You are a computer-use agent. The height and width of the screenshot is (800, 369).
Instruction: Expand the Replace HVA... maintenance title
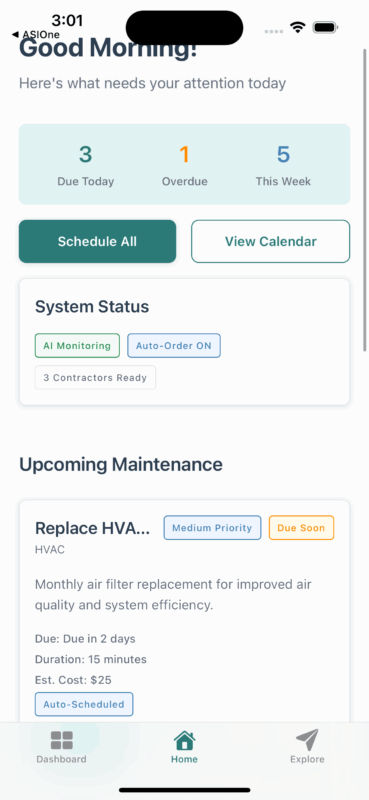click(x=92, y=529)
